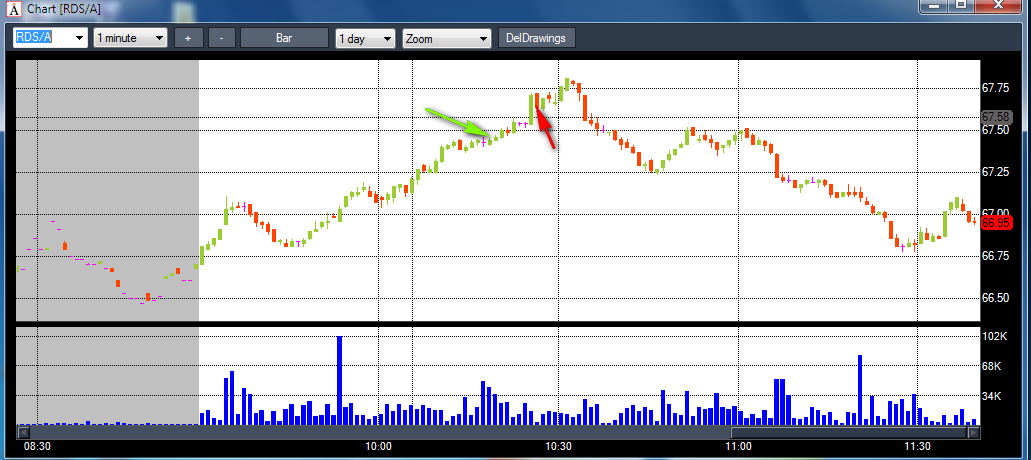Click the 67.00 price axis label
Viewport: 1031px width, 460px height.
click(995, 214)
